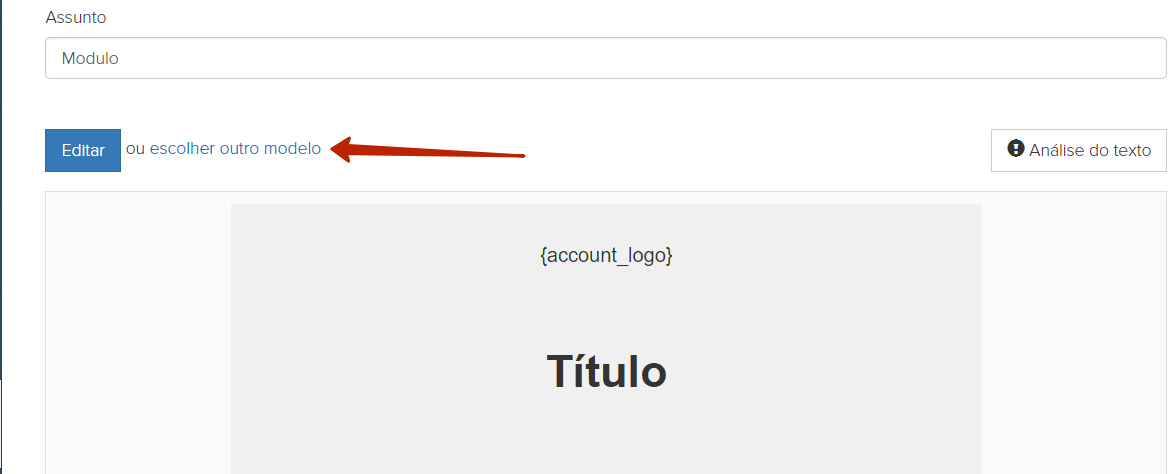Focus the Assunto input field containing Modulo
Image resolution: width=1170 pixels, height=474 pixels.
point(605,58)
